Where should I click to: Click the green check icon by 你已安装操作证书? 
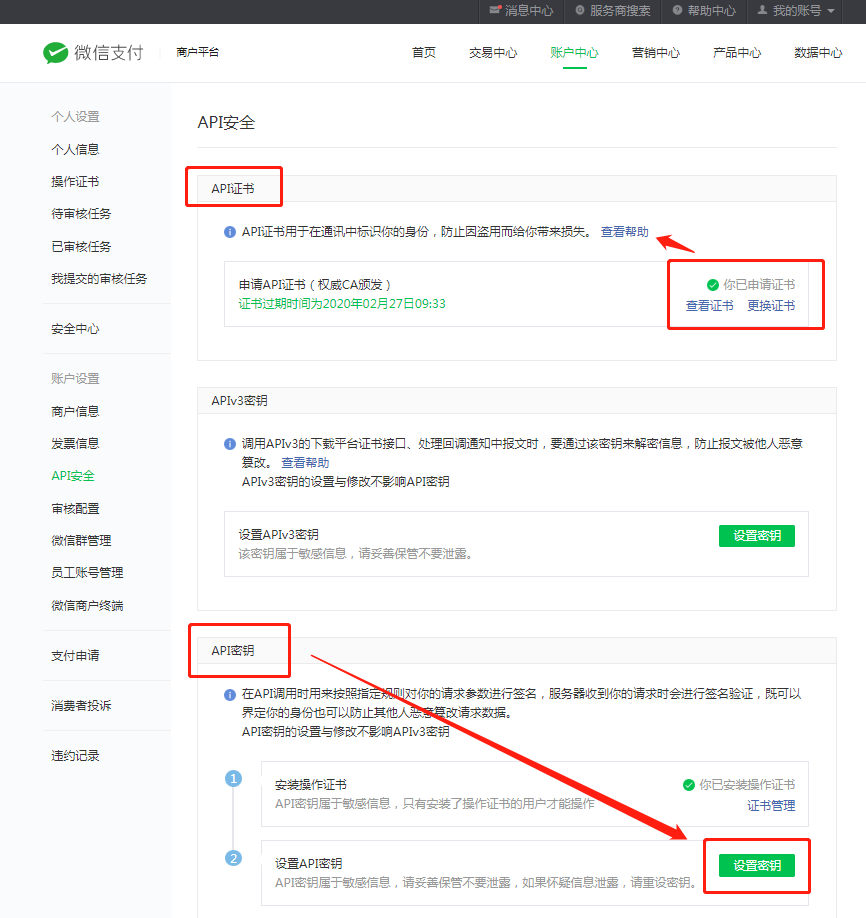689,785
